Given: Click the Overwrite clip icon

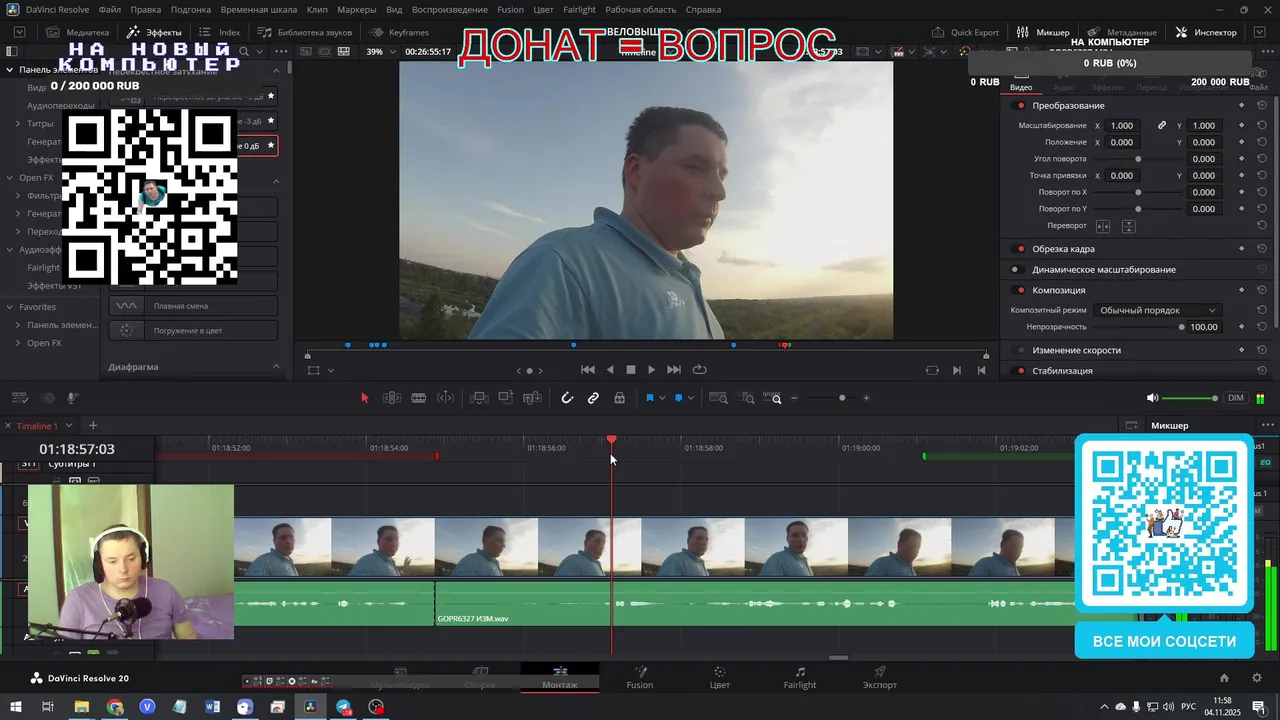Looking at the screenshot, I should pos(505,398).
